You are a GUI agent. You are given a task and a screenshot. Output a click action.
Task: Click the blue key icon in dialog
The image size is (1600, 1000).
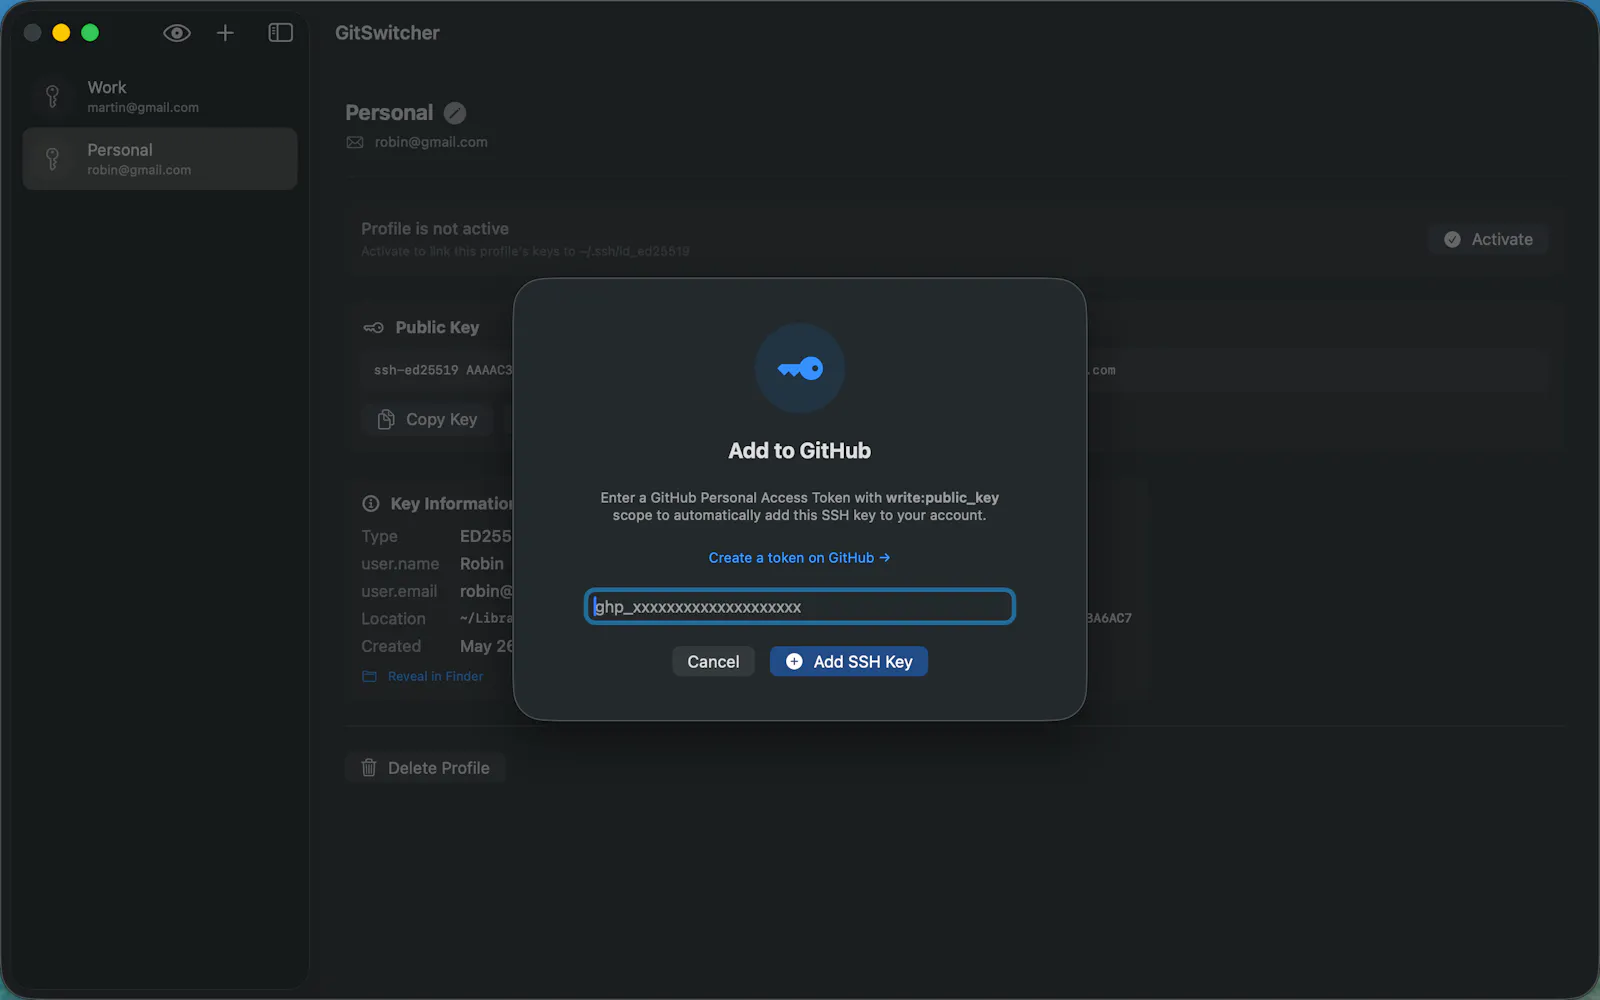[800, 369]
